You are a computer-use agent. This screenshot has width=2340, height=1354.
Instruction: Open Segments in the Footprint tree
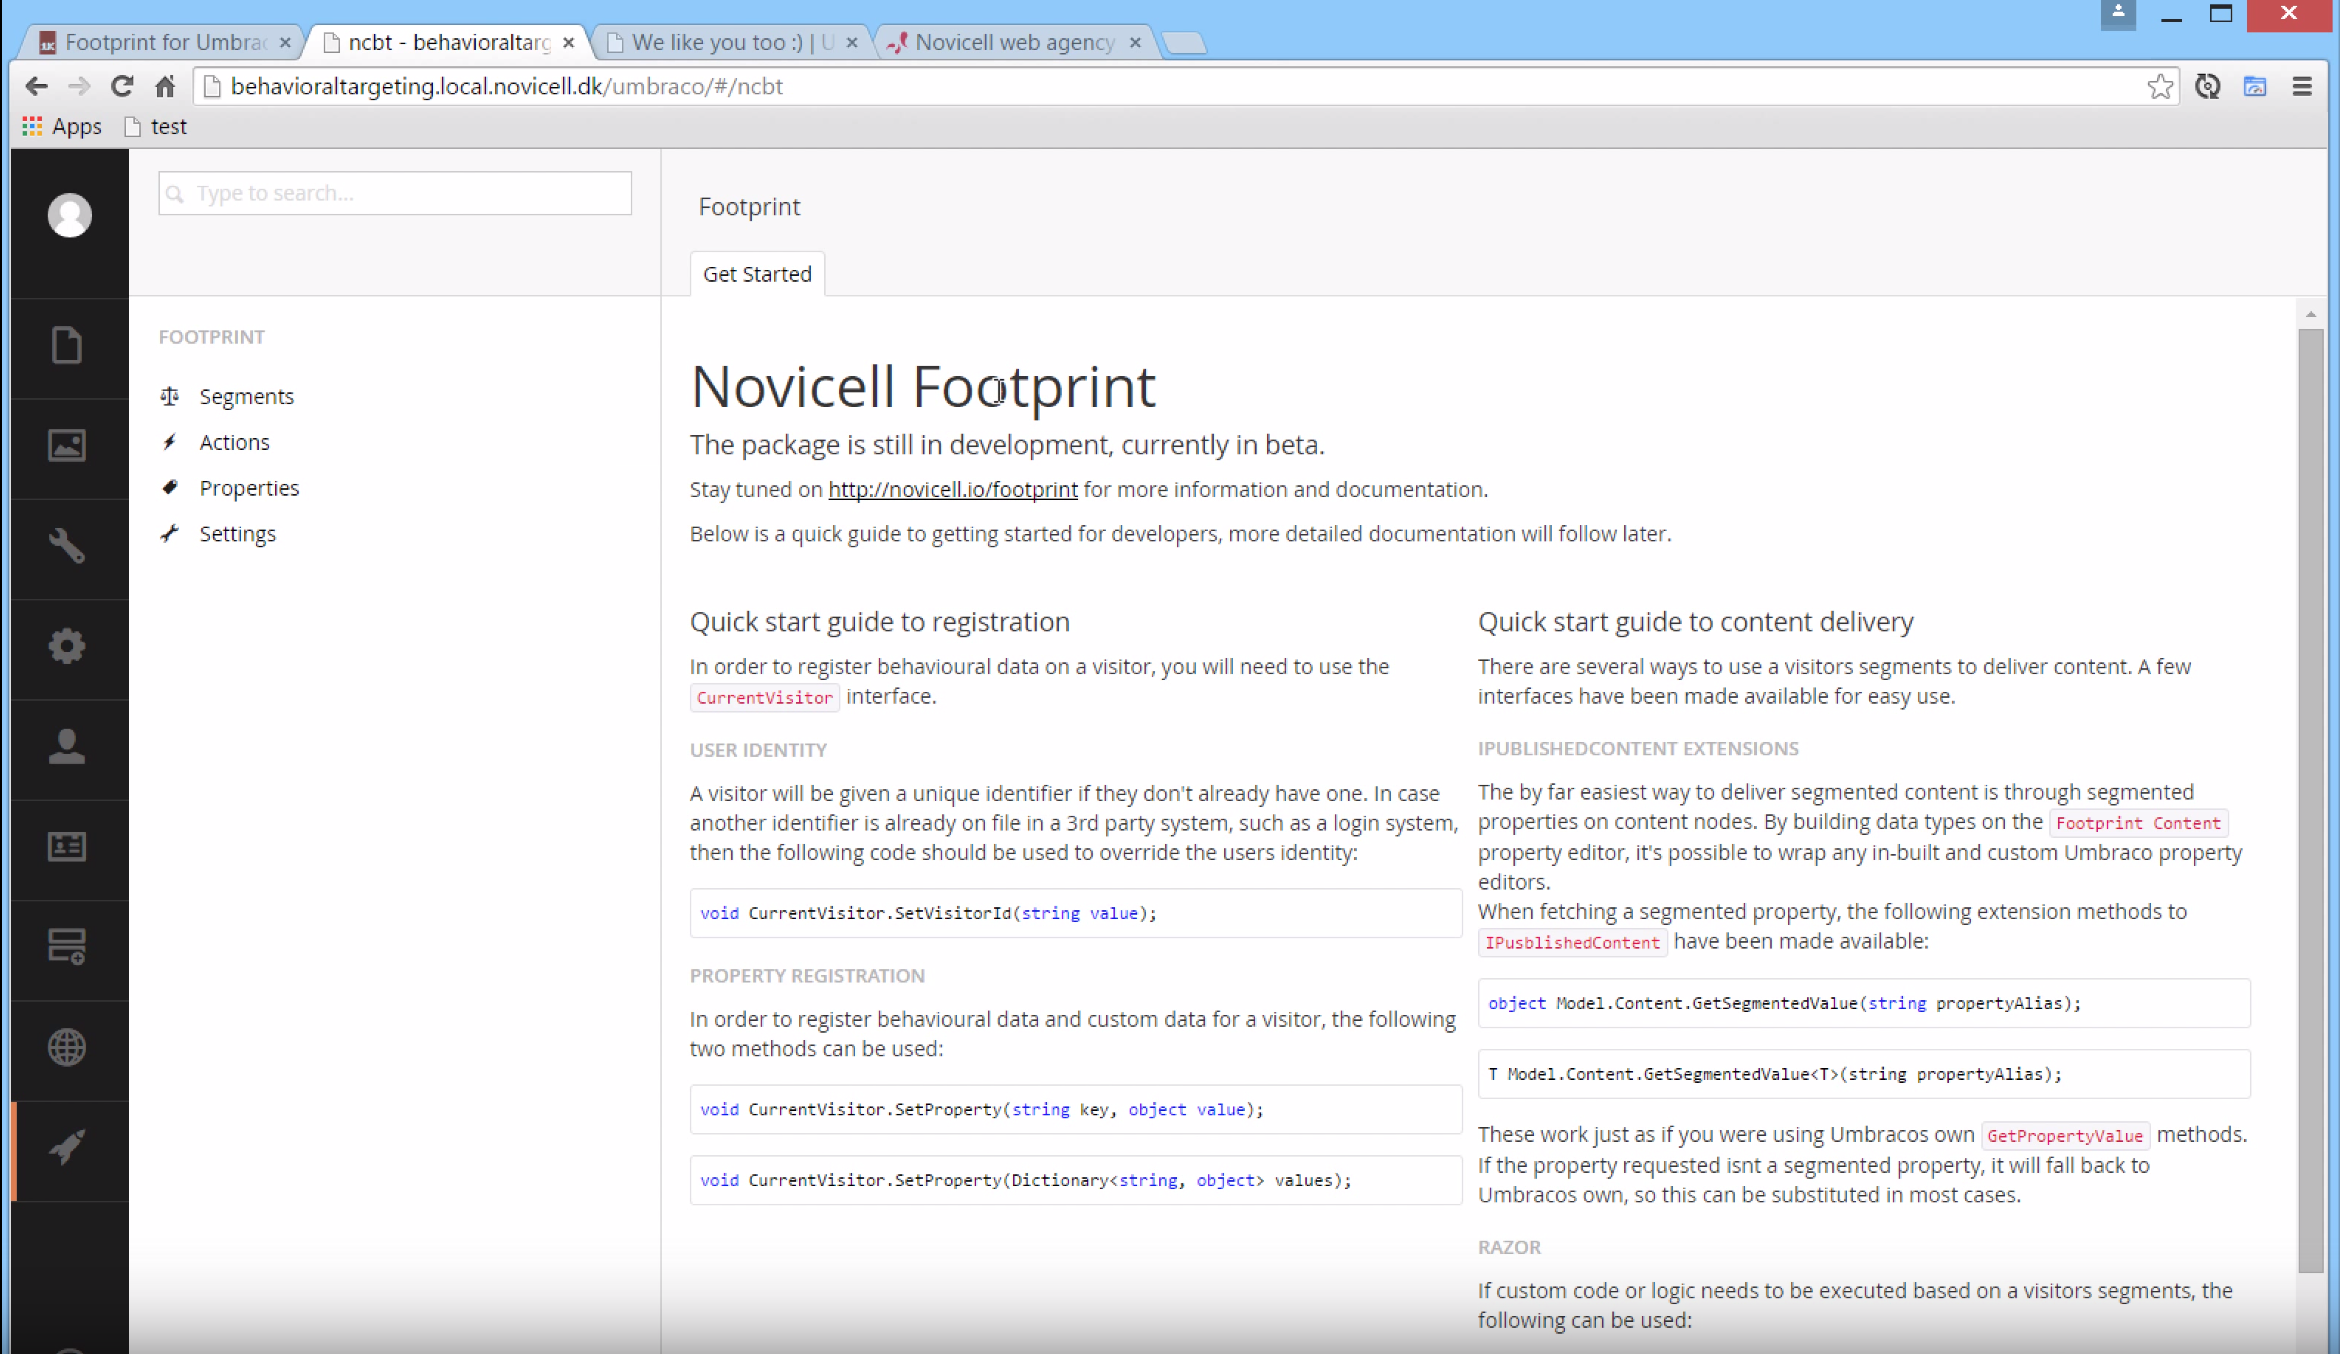coord(246,396)
